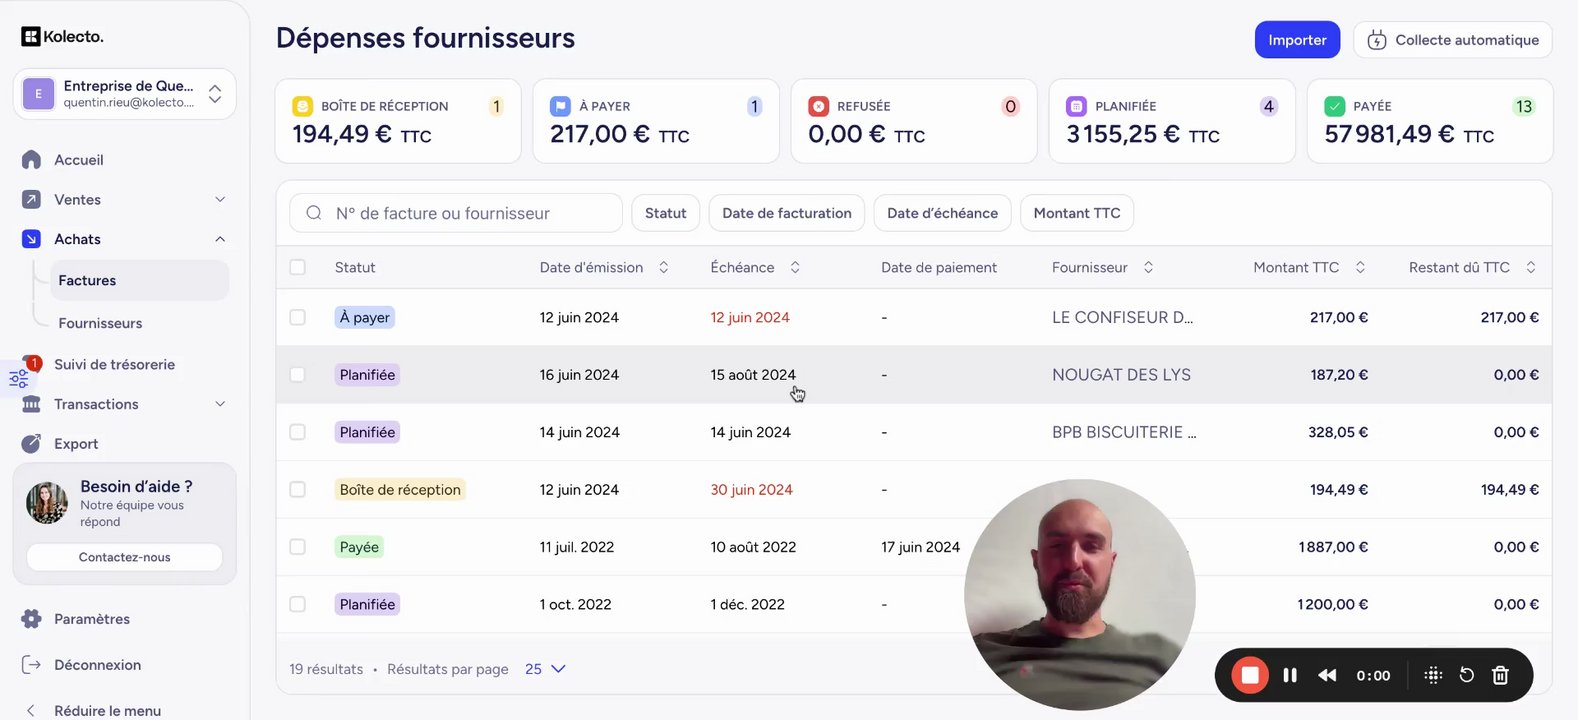The width and height of the screenshot is (1578, 720).
Task: Open the Fournisseurs submenu item
Action: tap(100, 323)
